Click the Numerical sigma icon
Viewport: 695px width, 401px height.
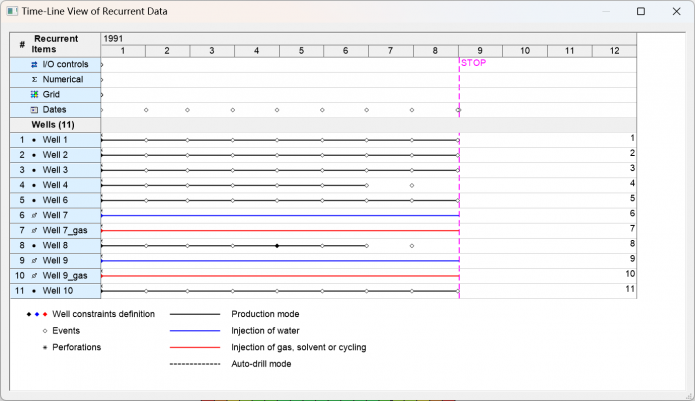point(34,79)
